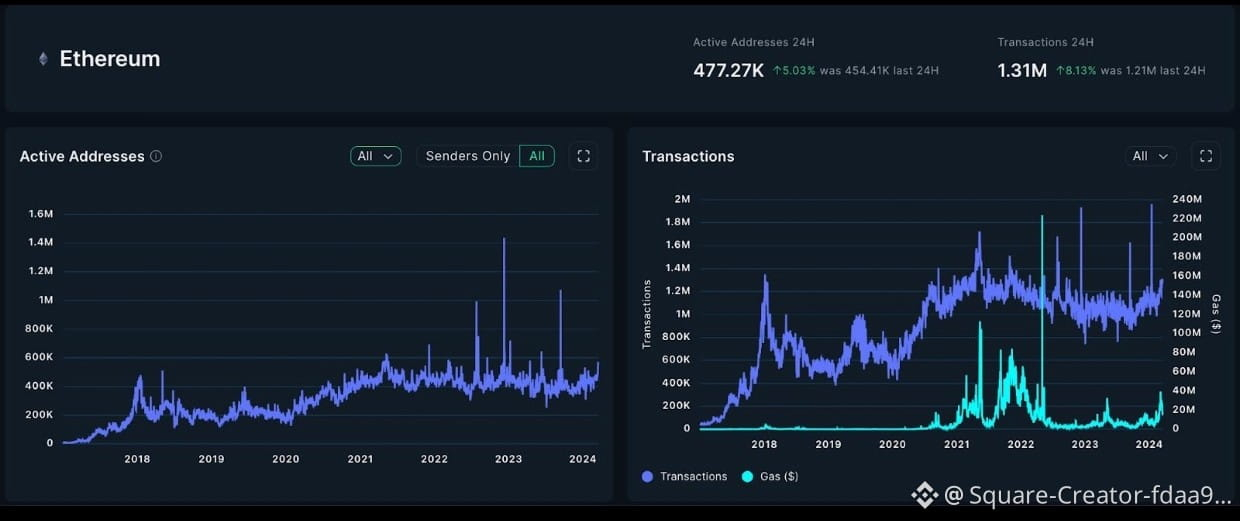Screen dimensions: 1240x521
Task: Expand Active Addresses chart to fullscreen
Action: point(584,156)
